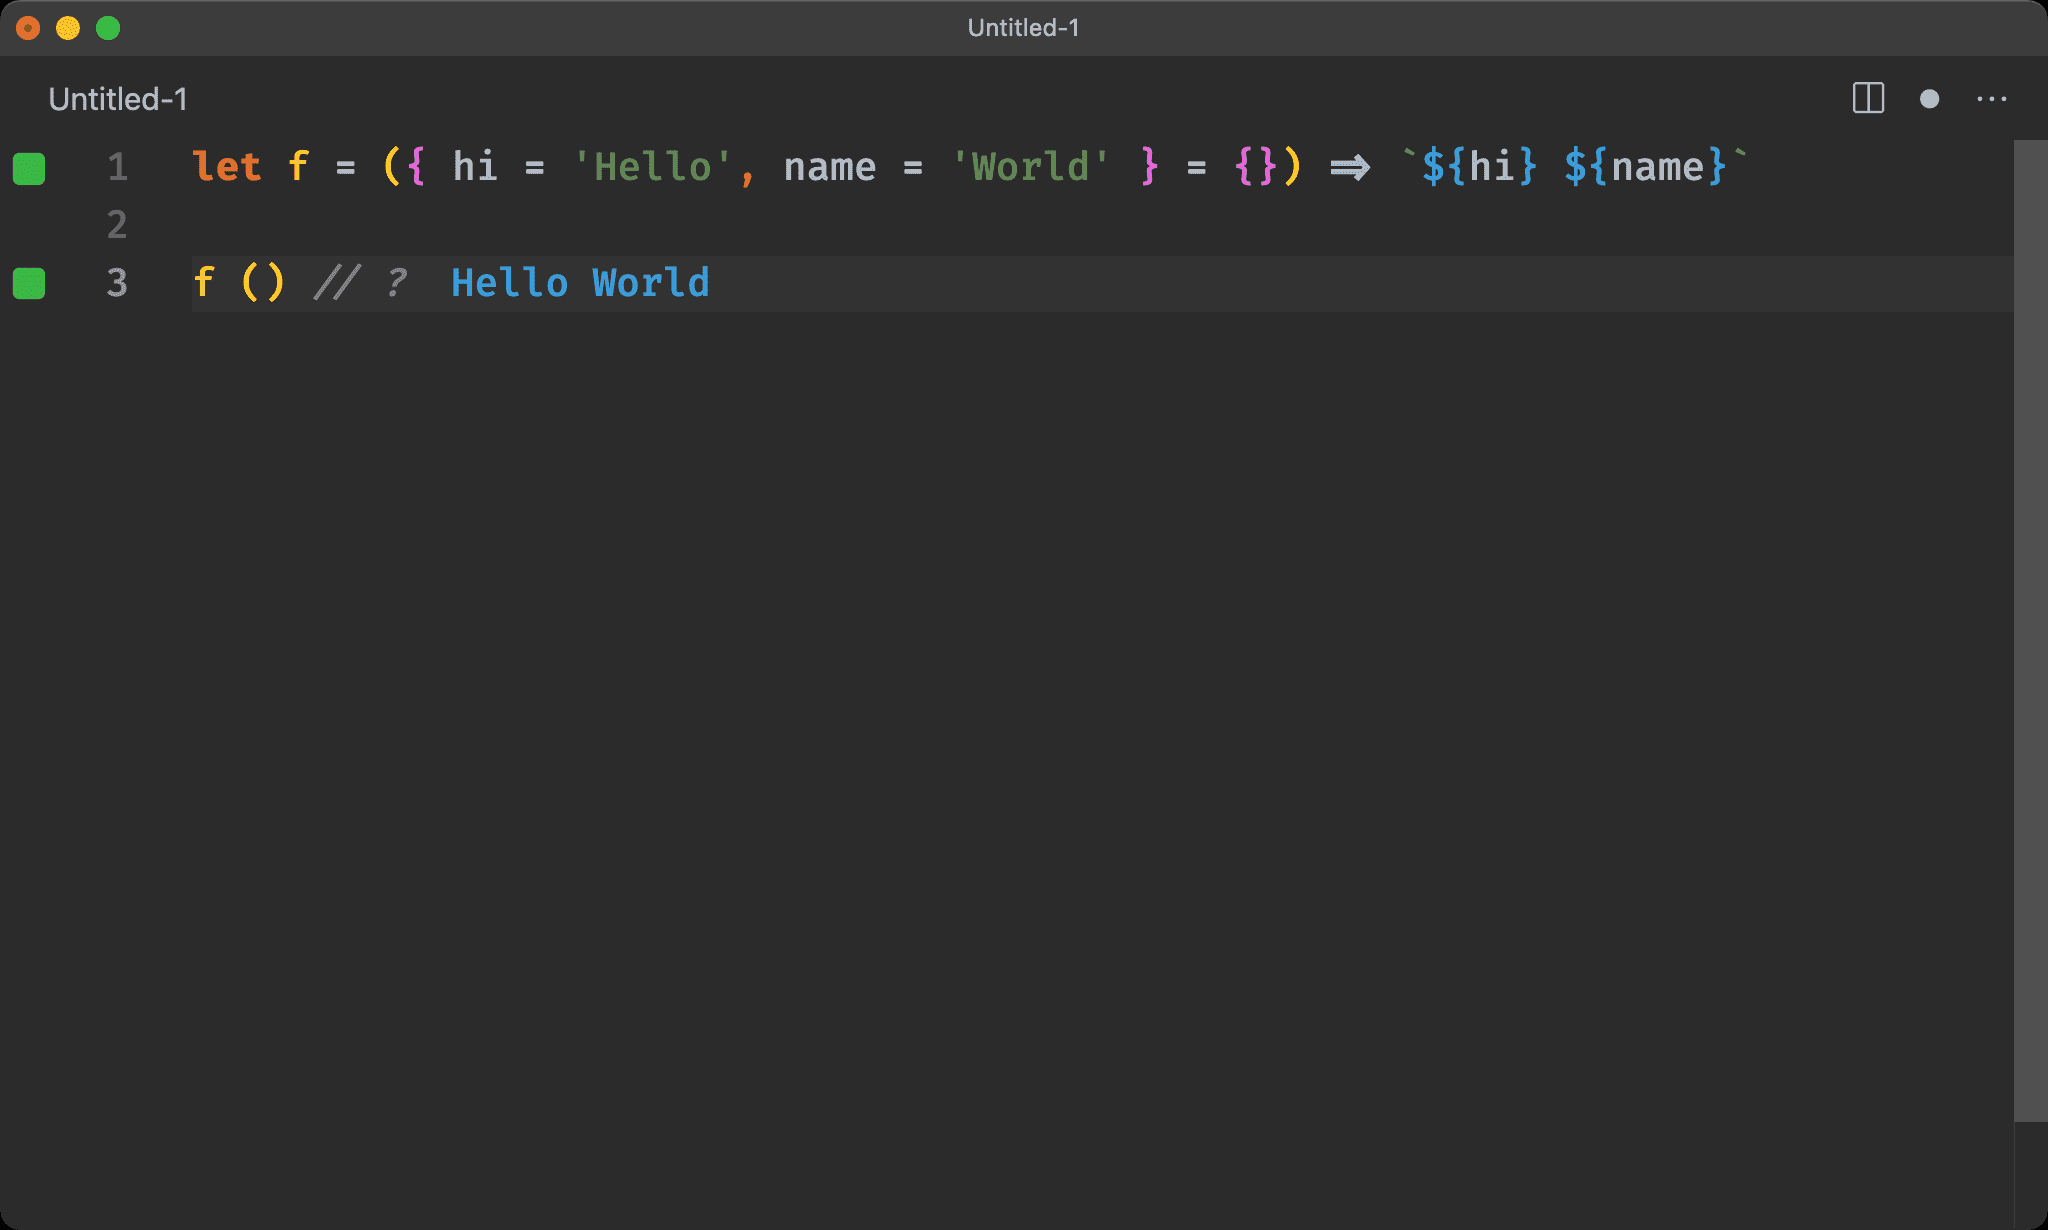Click the ${name} template expression
This screenshot has height=1230, width=2048.
(1645, 167)
